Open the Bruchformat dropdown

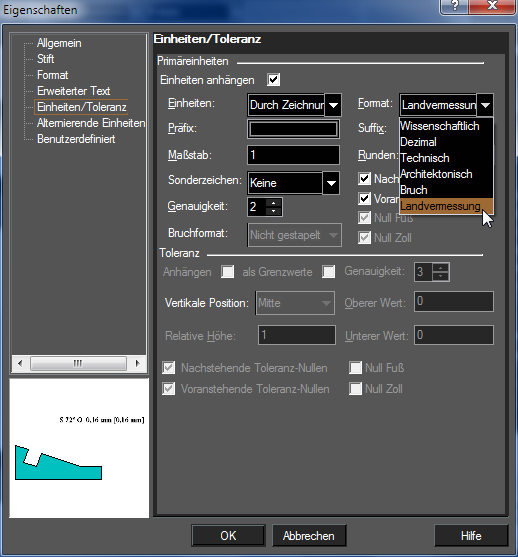[294, 235]
